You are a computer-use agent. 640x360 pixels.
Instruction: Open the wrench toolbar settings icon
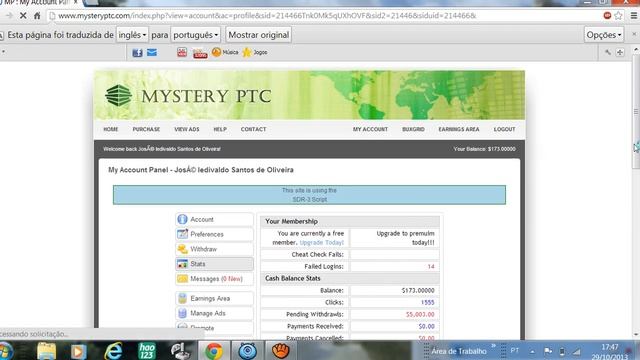point(608,52)
